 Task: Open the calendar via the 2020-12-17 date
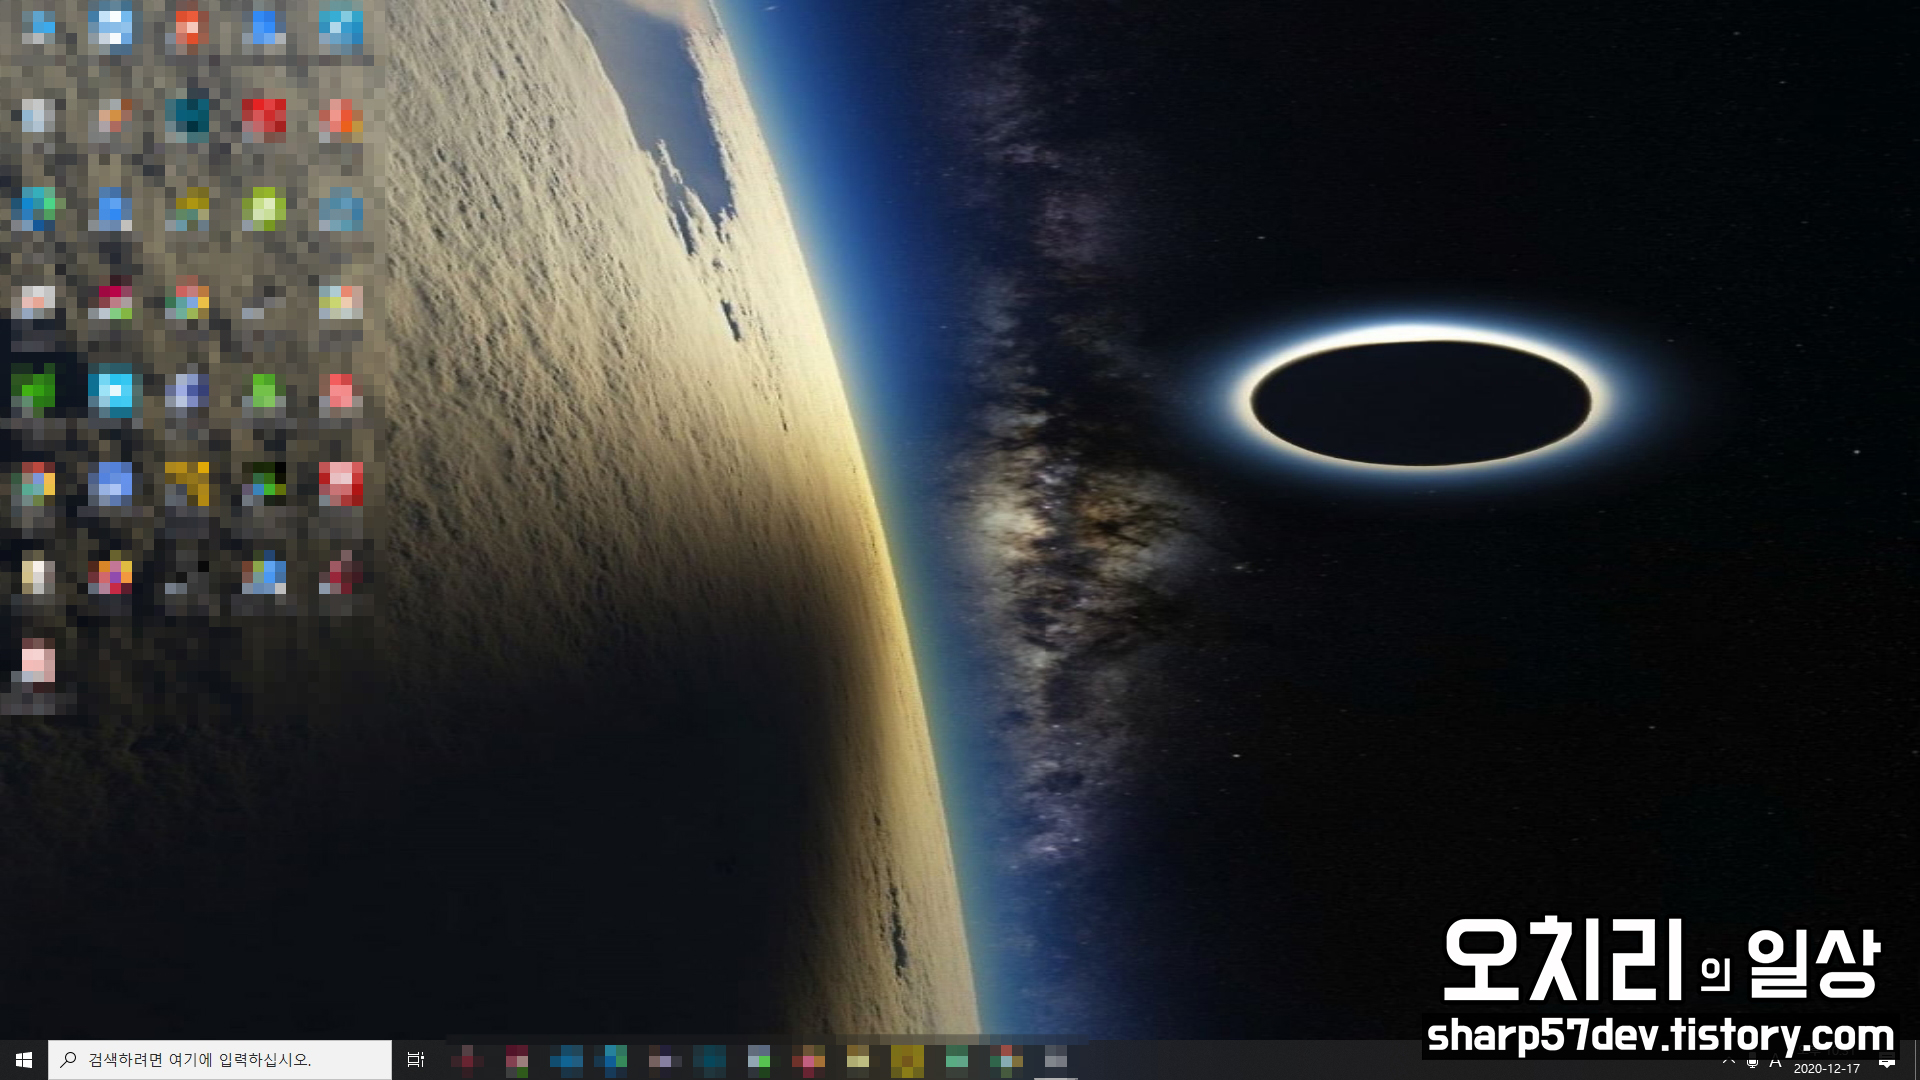1826,1067
